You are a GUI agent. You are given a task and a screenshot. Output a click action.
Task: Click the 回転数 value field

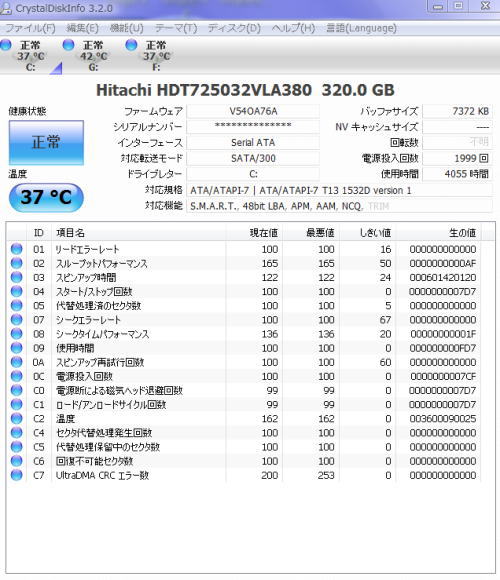point(457,143)
